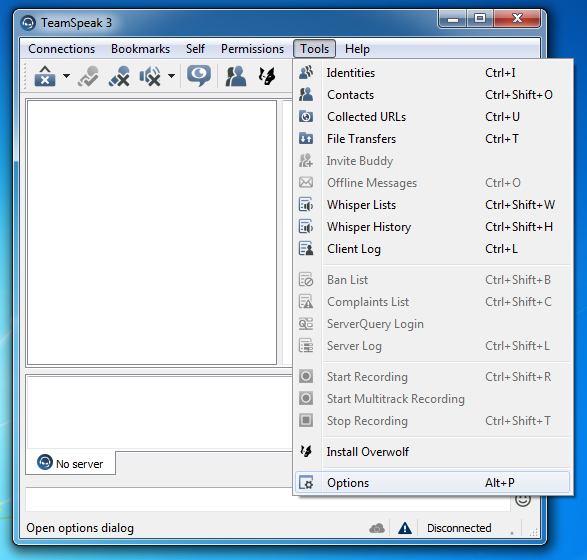Click the Ban List menu entry
Viewport: 587px width, 560px height.
tap(432, 280)
